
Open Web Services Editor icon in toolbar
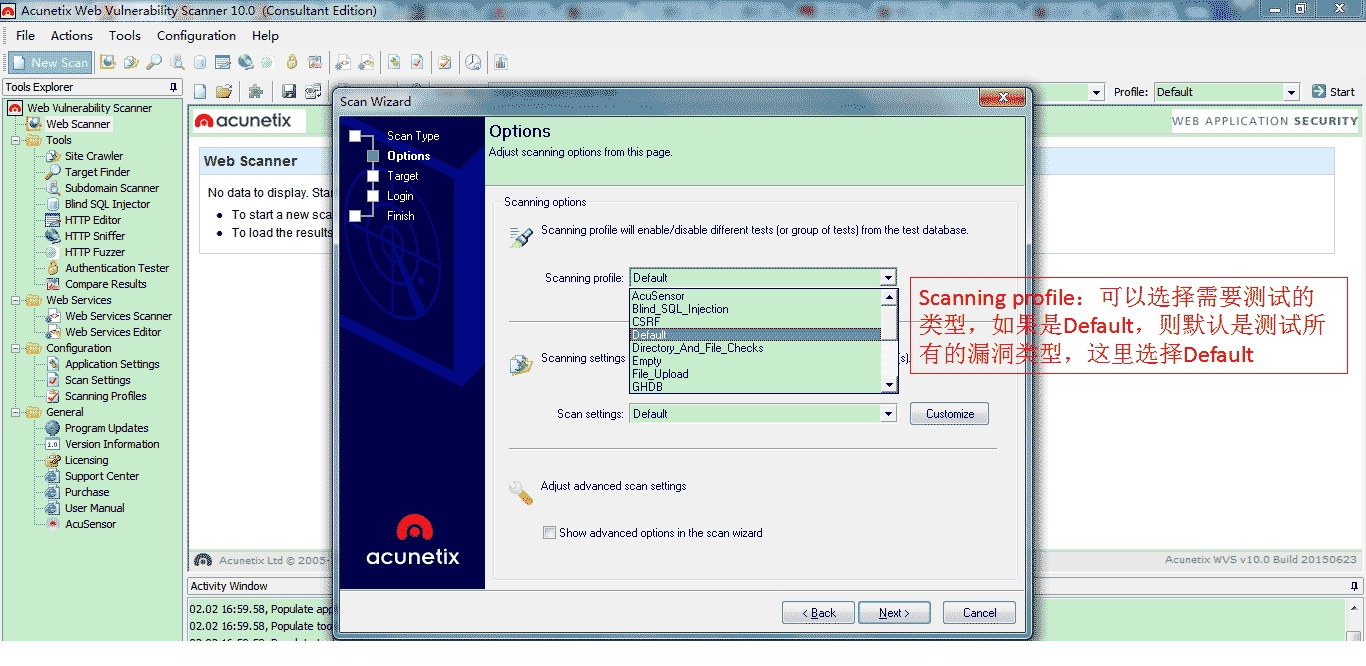(x=366, y=62)
